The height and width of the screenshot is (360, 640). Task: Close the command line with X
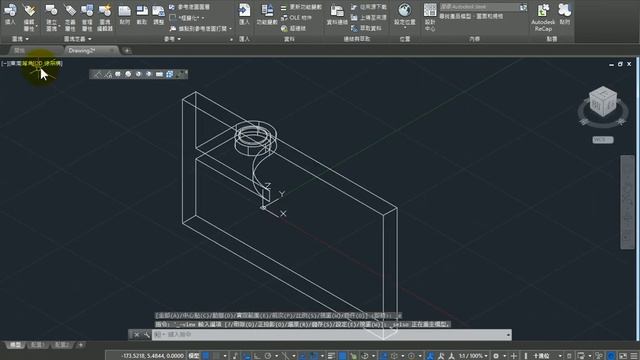[136, 335]
